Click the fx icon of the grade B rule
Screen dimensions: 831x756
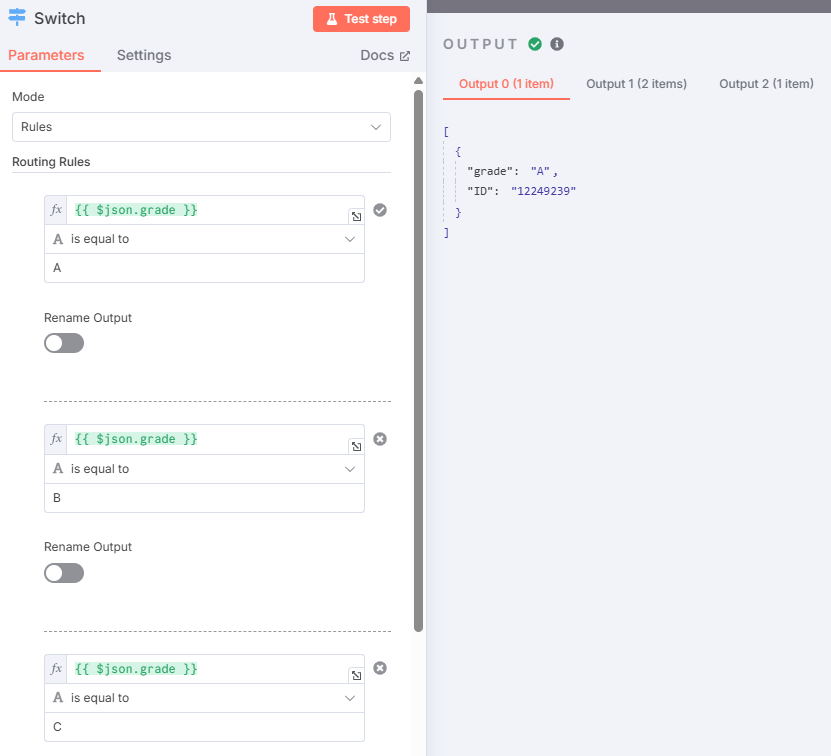pos(56,439)
